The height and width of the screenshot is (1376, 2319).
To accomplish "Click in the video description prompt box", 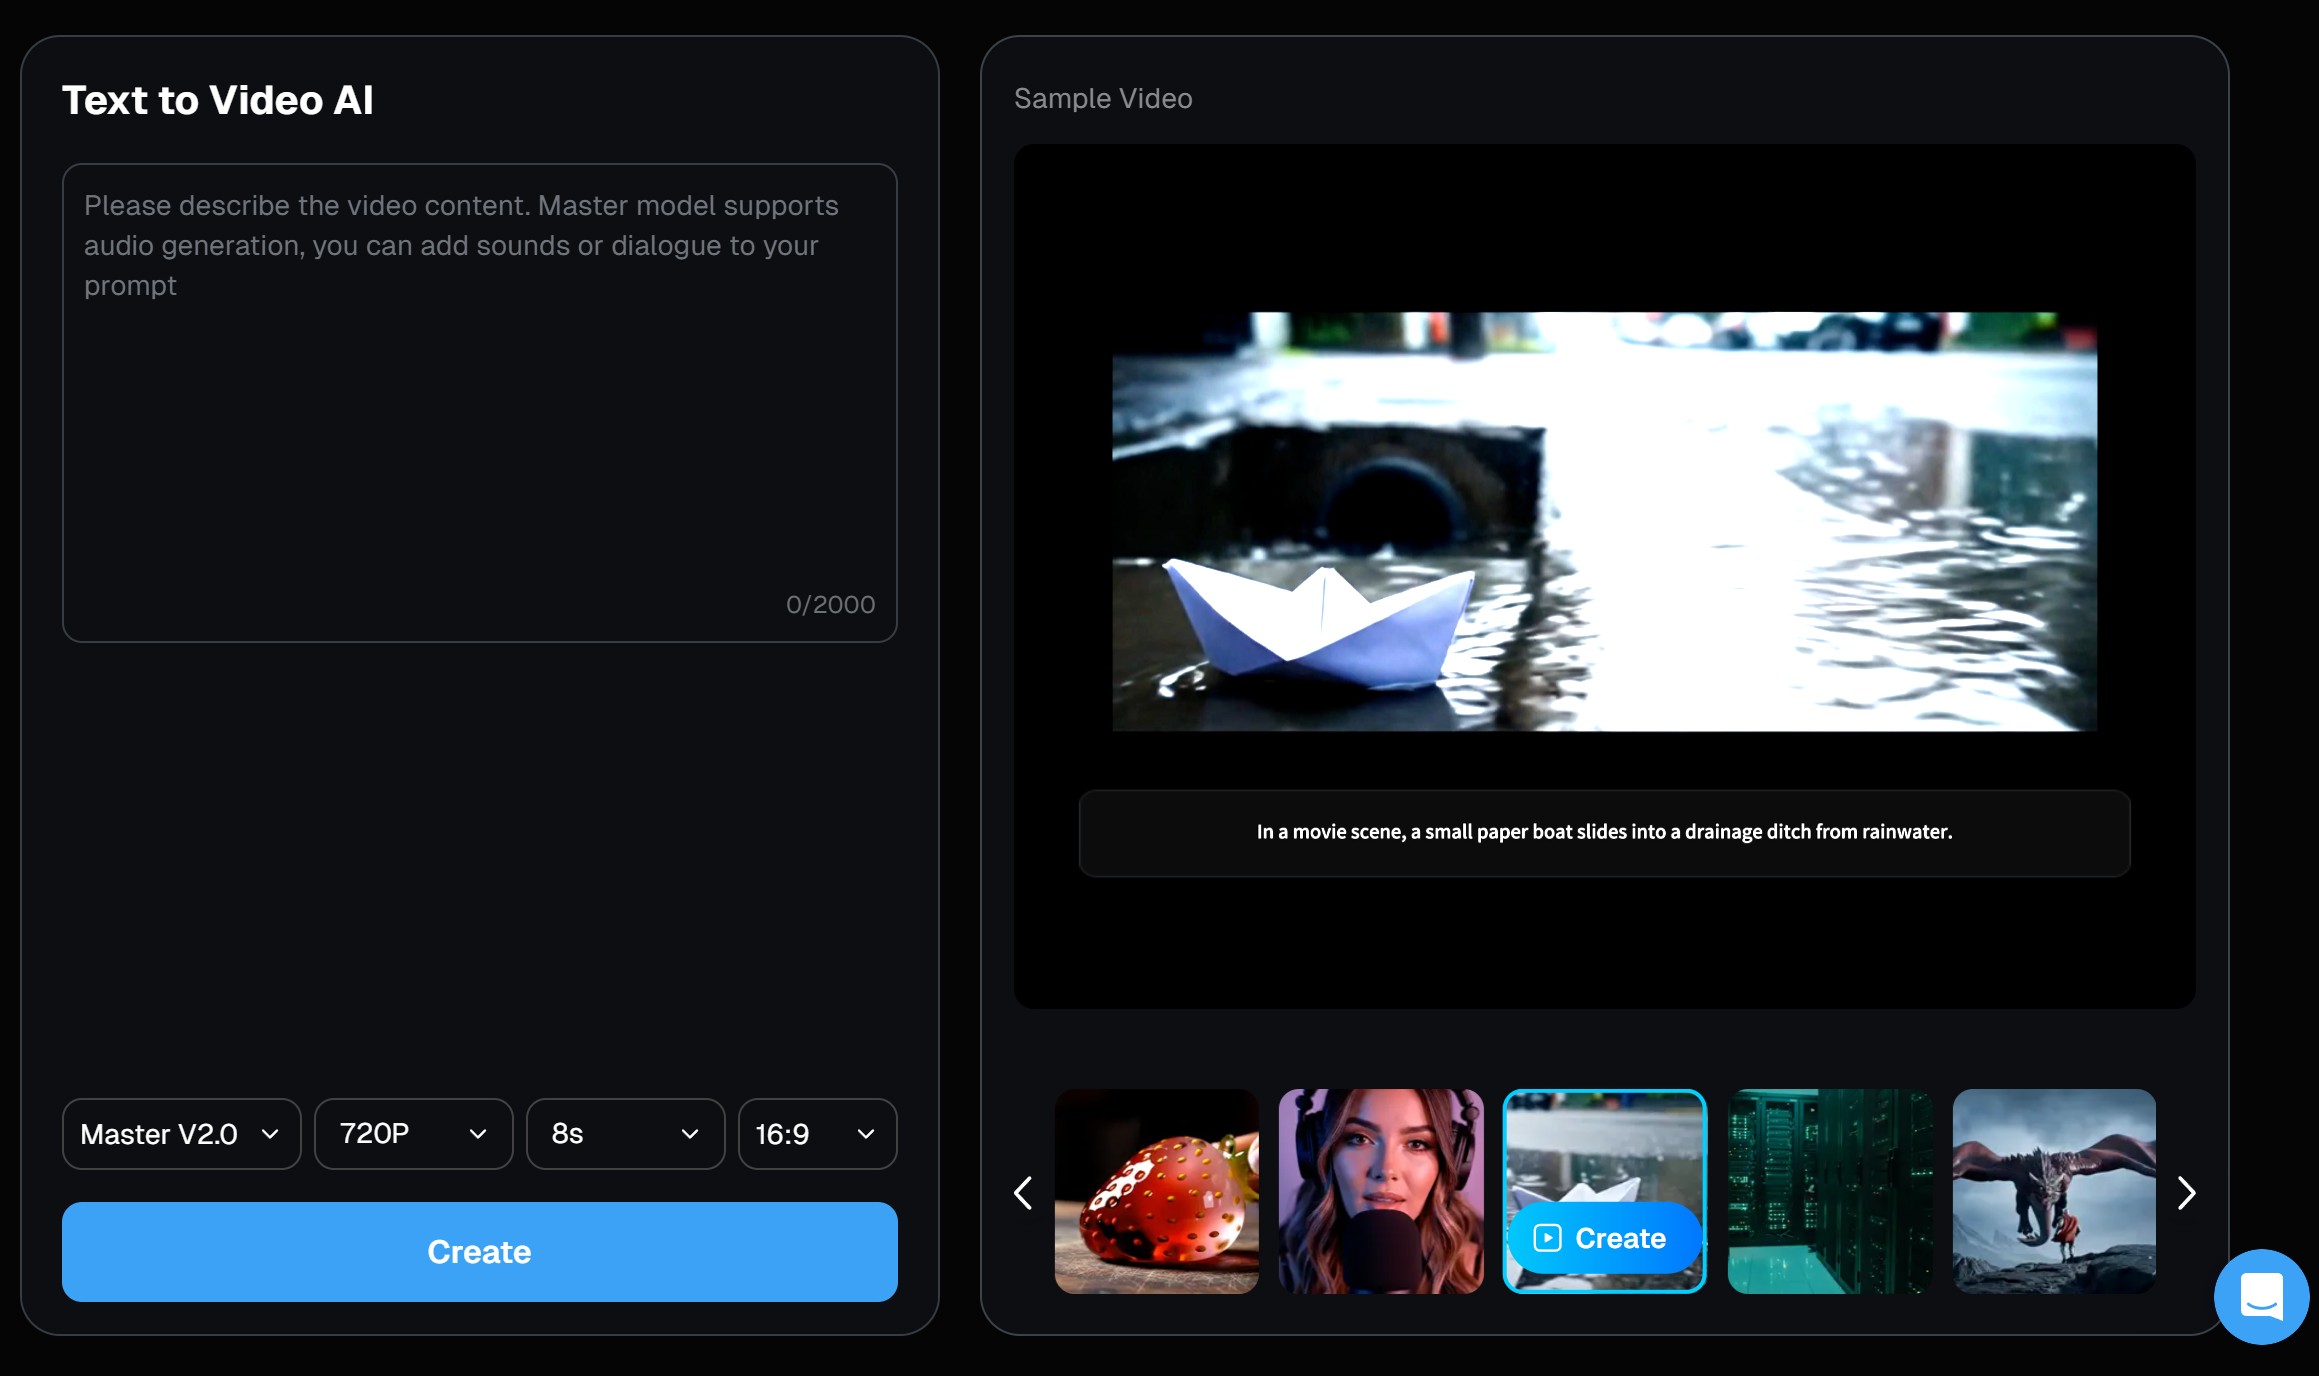I will click(x=479, y=402).
